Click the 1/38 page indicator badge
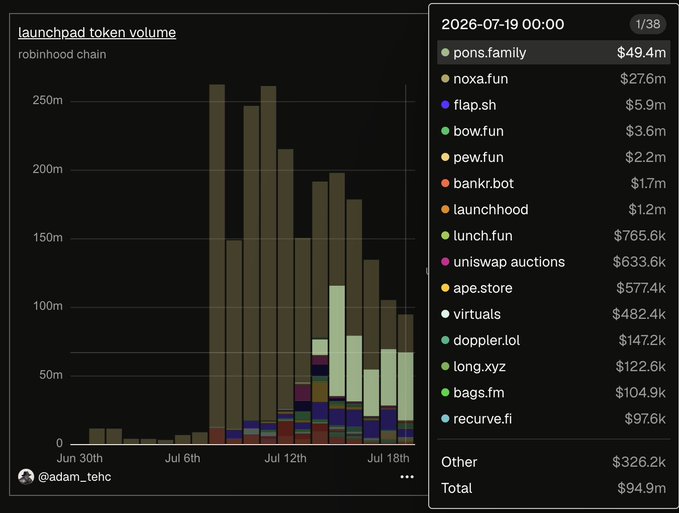The image size is (679, 513). tap(647, 24)
